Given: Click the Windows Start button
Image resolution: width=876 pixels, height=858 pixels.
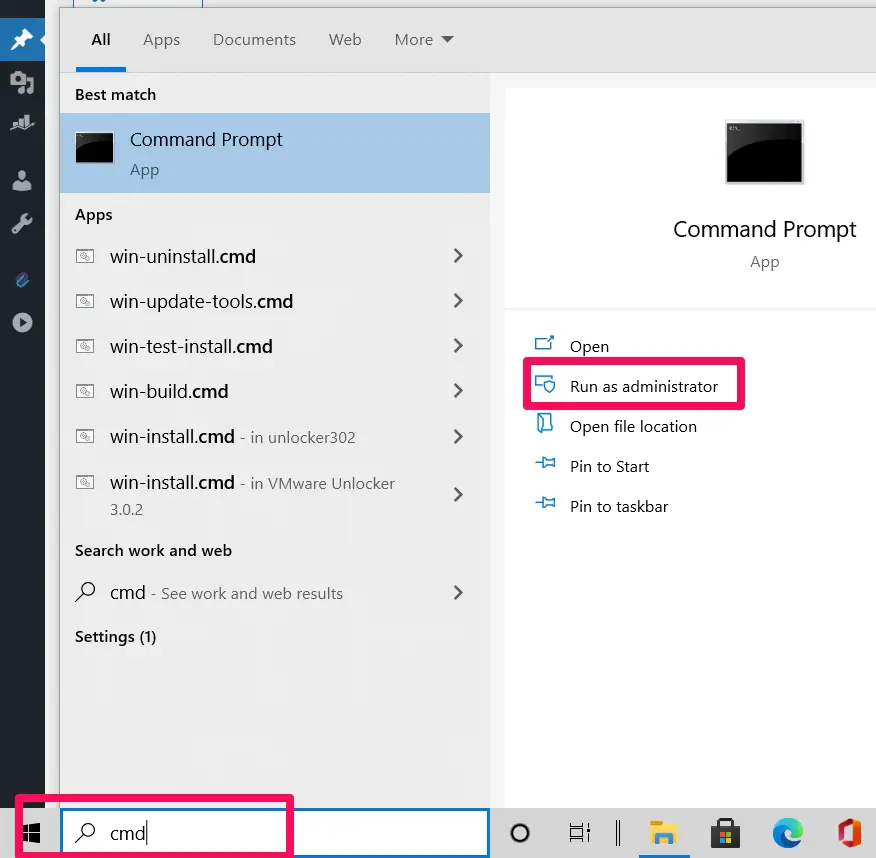Looking at the screenshot, I should (x=32, y=833).
